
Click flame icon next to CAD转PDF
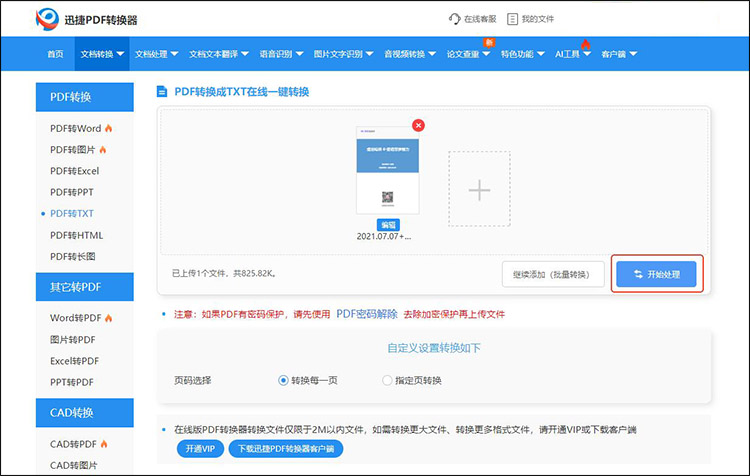104,444
